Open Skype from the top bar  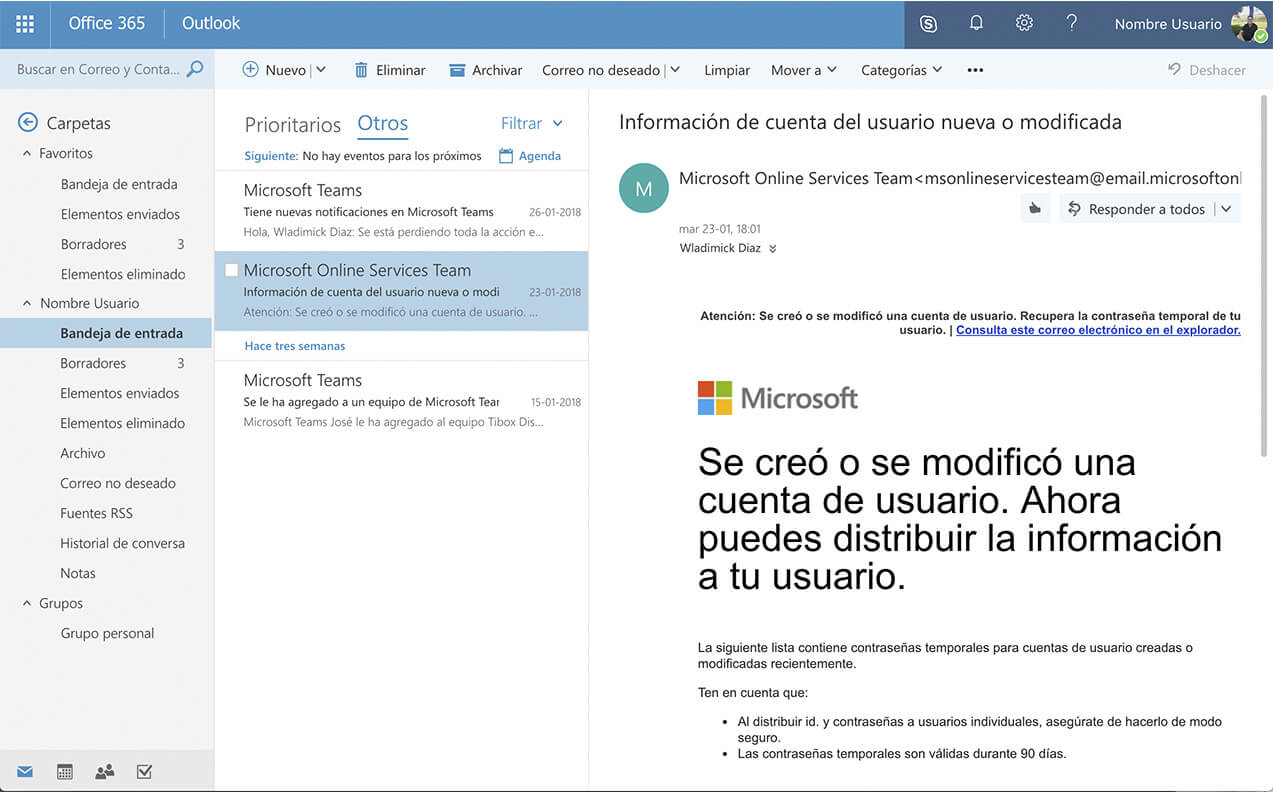(928, 24)
